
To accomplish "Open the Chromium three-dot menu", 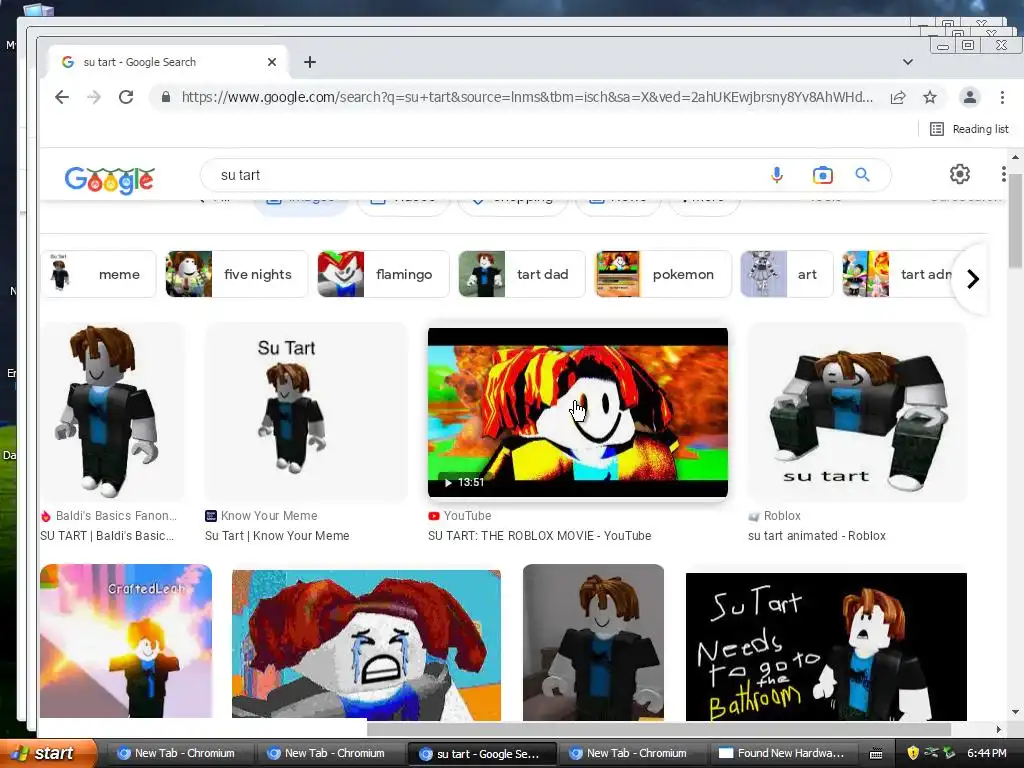I will pos(1002,97).
